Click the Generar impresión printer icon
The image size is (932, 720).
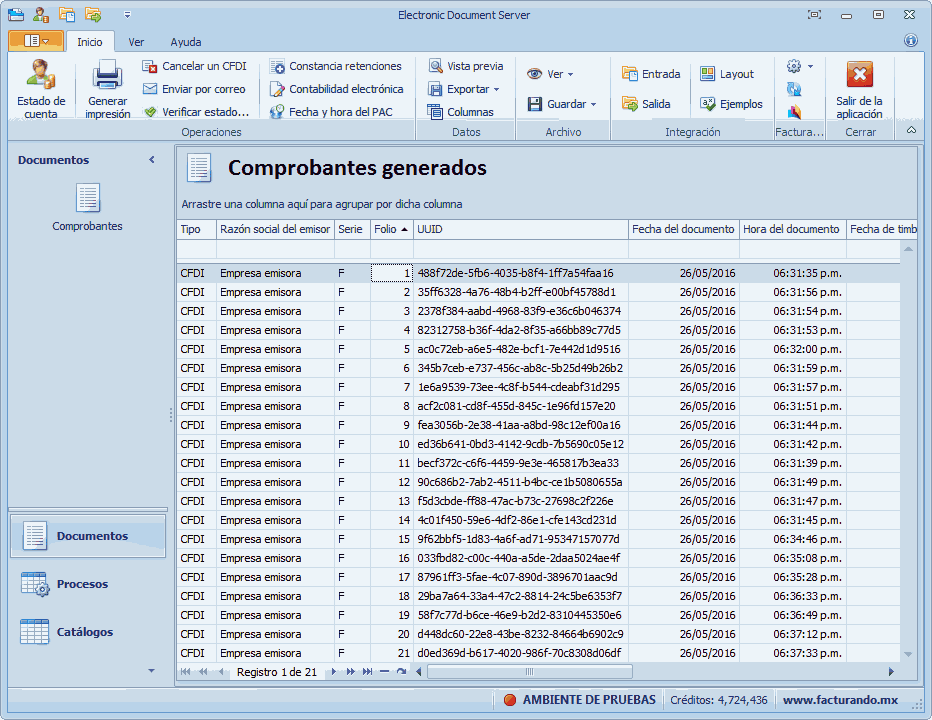click(107, 76)
